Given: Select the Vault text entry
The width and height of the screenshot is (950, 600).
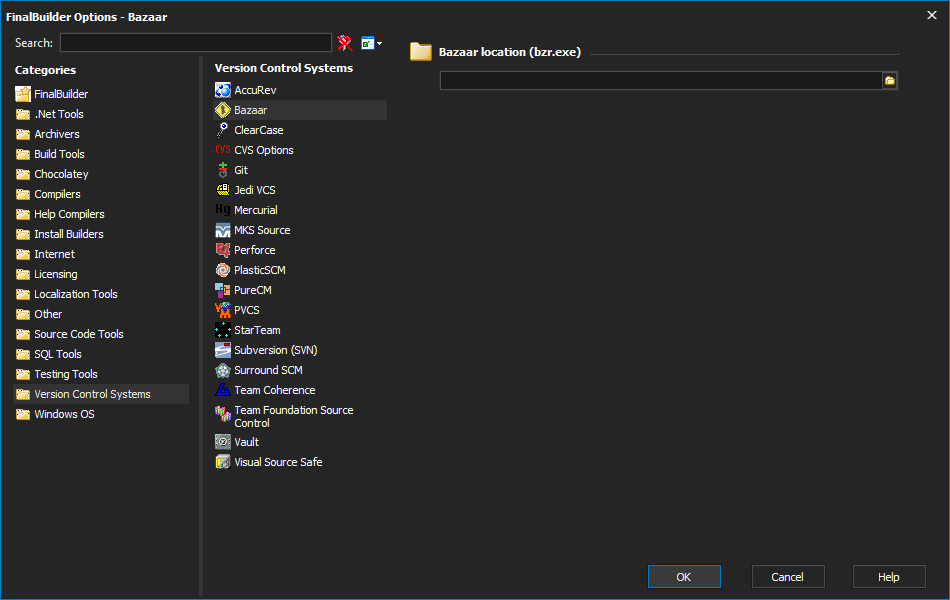Looking at the screenshot, I should (x=247, y=442).
